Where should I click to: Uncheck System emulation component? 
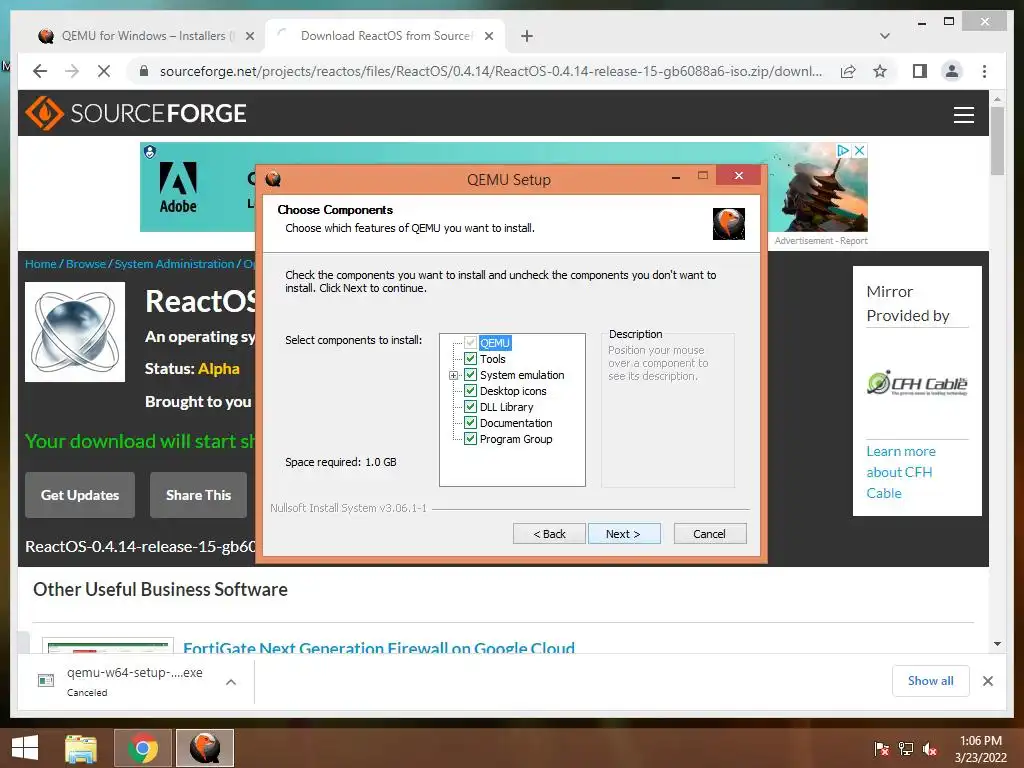470,375
